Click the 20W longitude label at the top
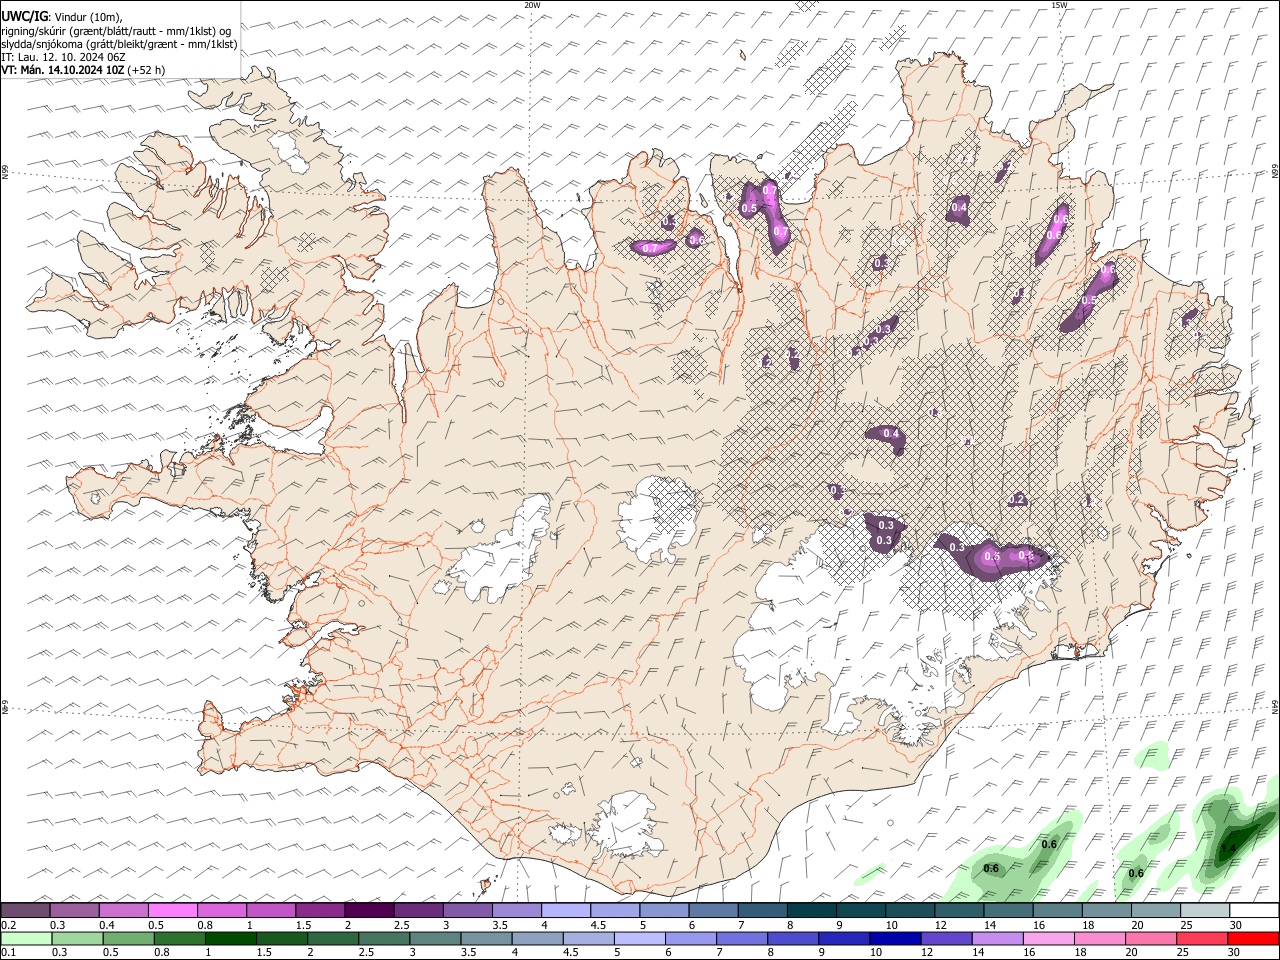This screenshot has width=1280, height=960. 532,5
